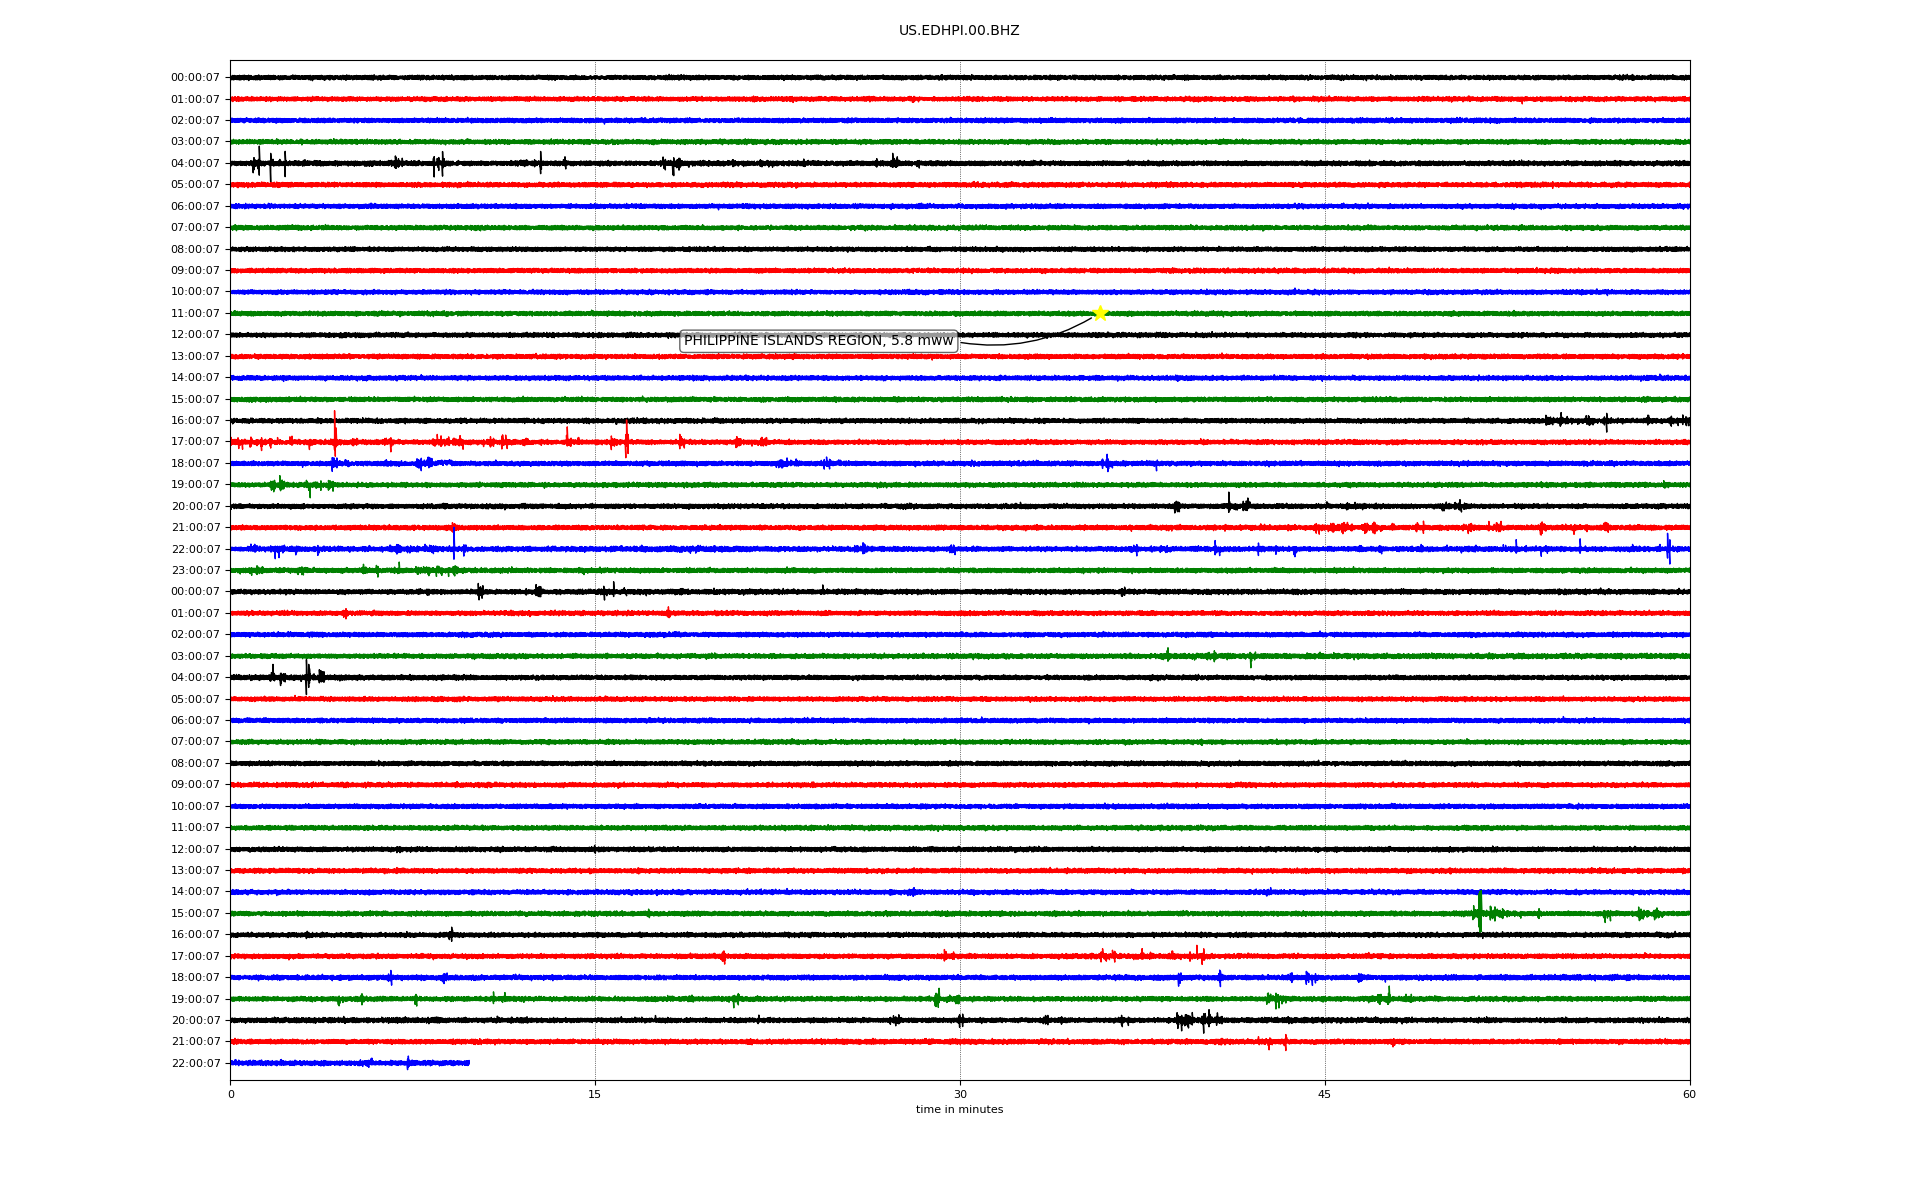Click the 0 tick label on the x-axis
This screenshot has height=1200, width=1920.
click(x=231, y=1094)
